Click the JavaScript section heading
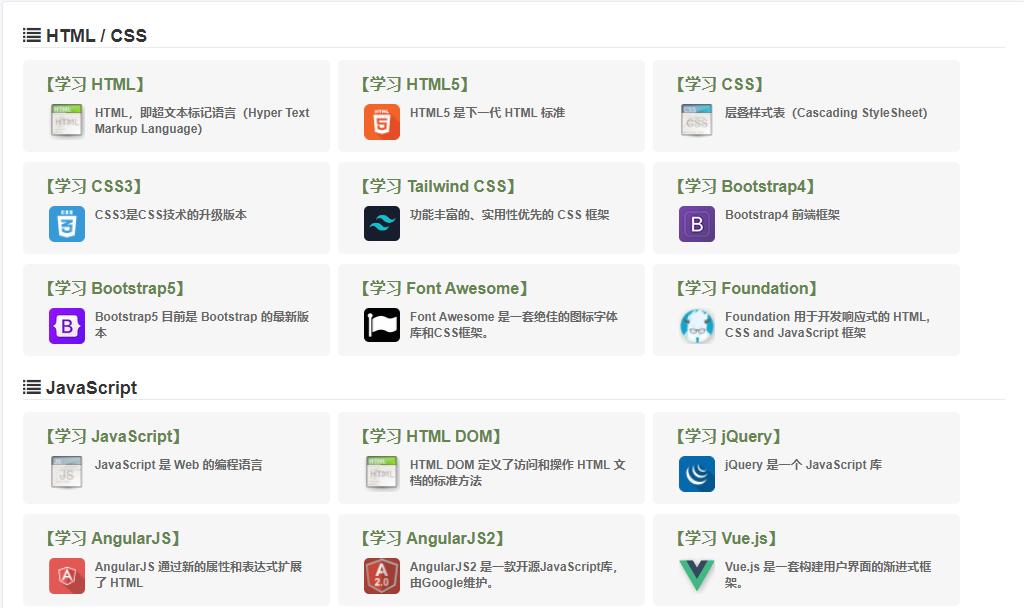 coord(91,388)
